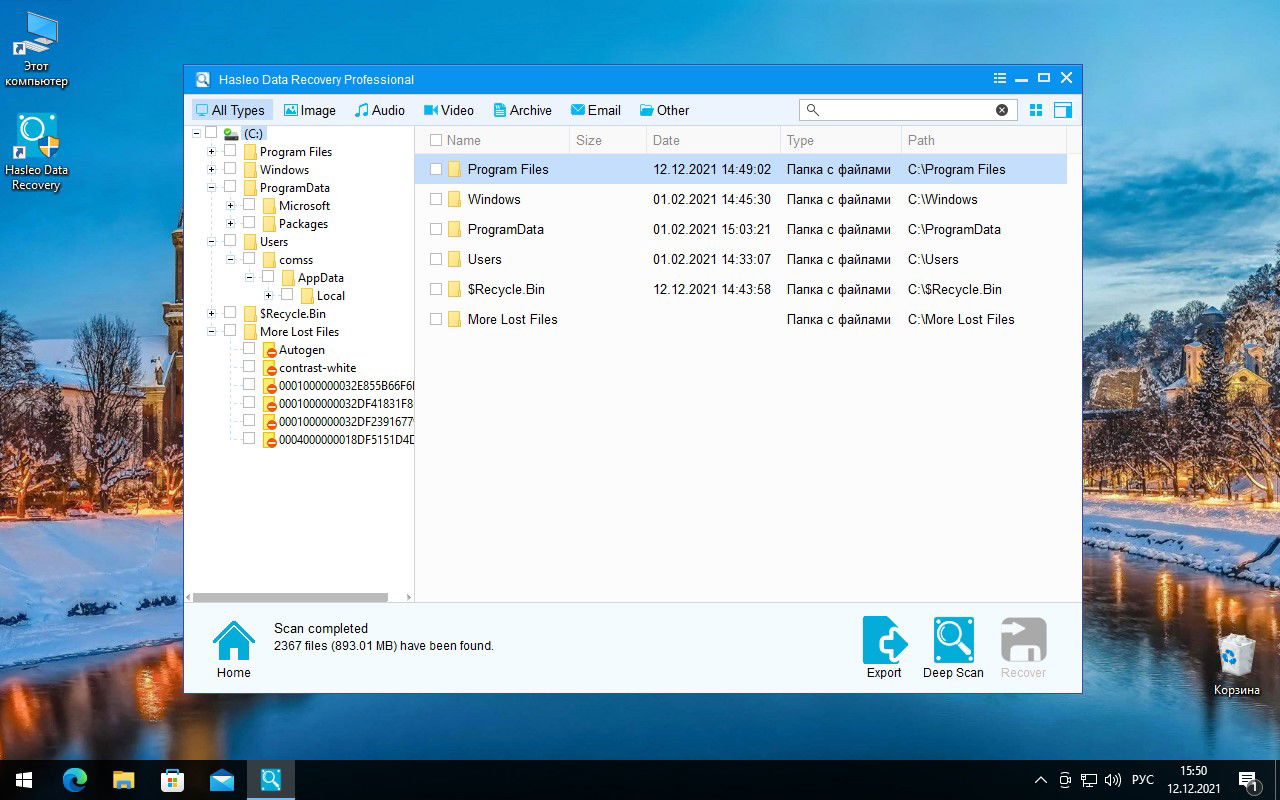Expand Local node in tree
1280x800 pixels.
pyautogui.click(x=268, y=296)
